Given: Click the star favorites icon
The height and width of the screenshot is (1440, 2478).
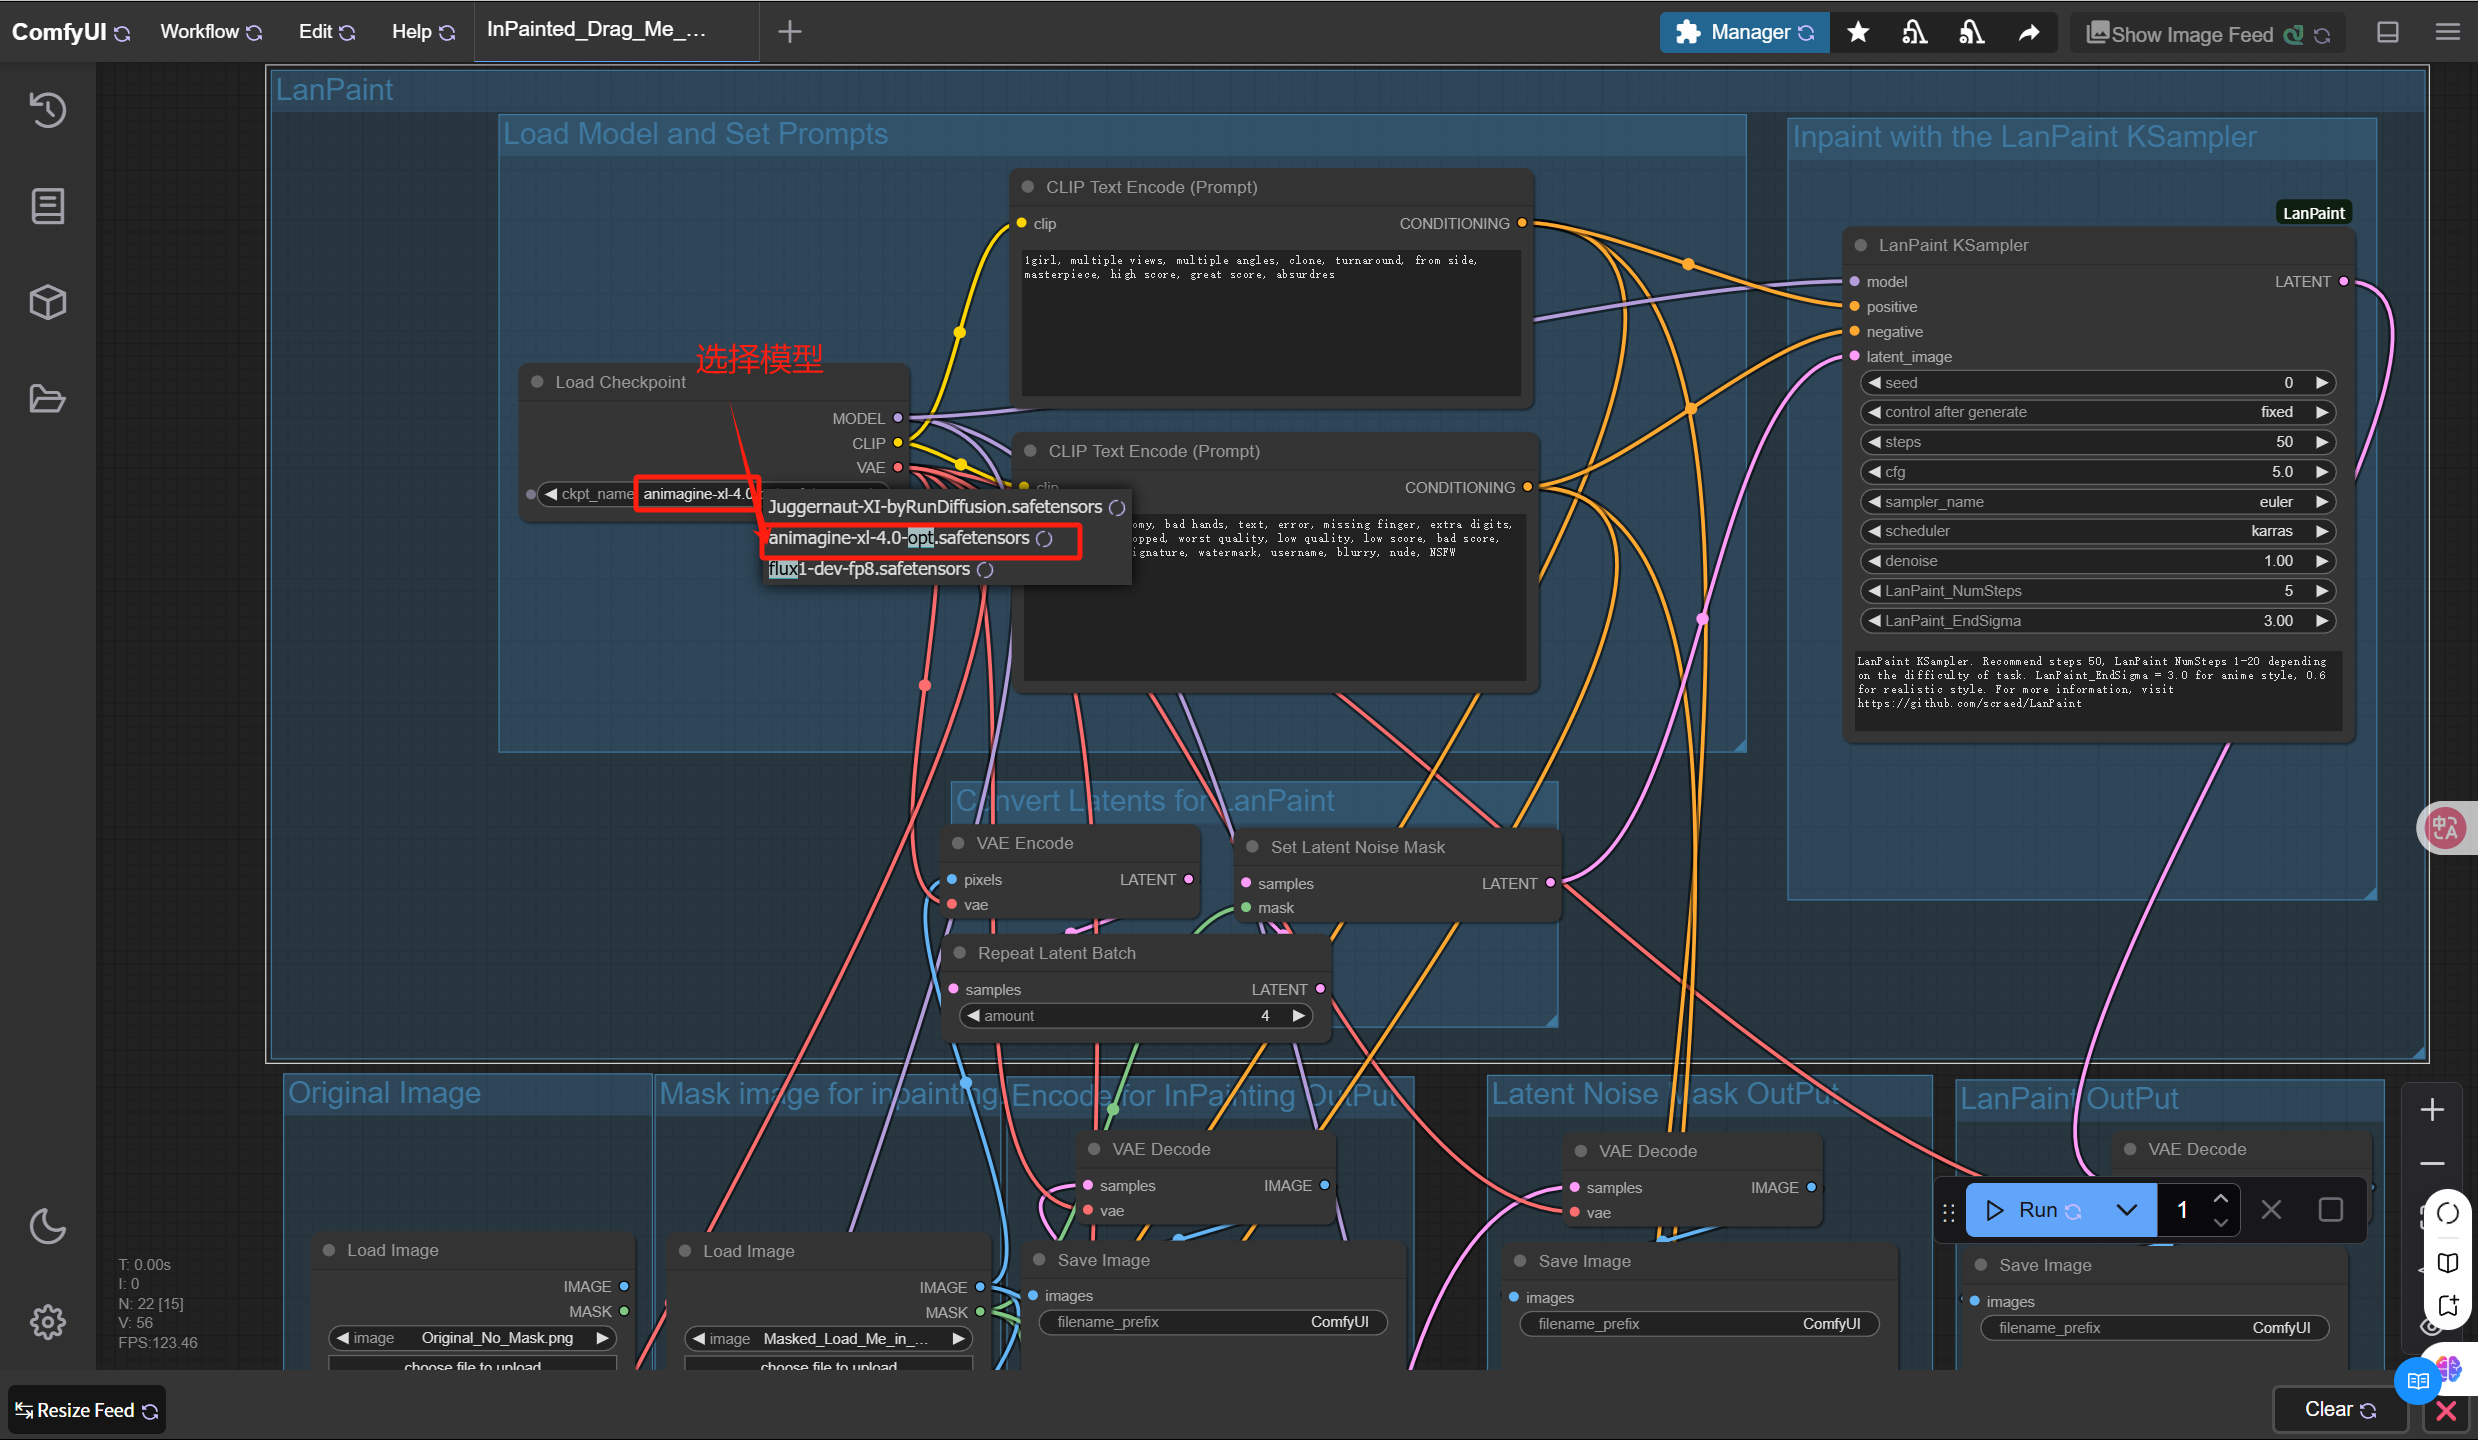Looking at the screenshot, I should click(x=1858, y=32).
